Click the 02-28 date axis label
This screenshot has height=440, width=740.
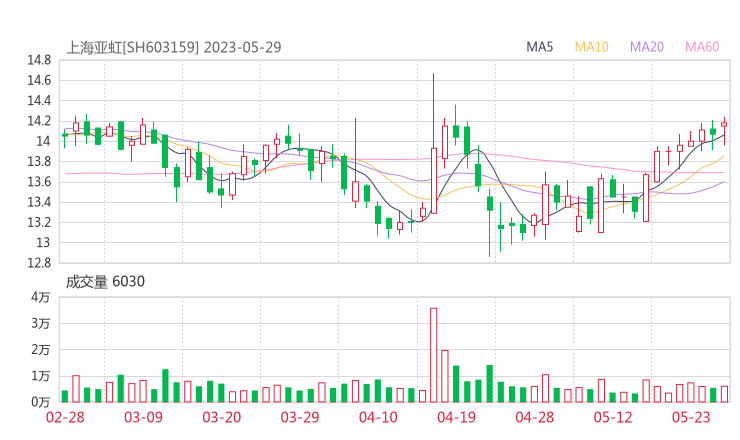[65, 417]
